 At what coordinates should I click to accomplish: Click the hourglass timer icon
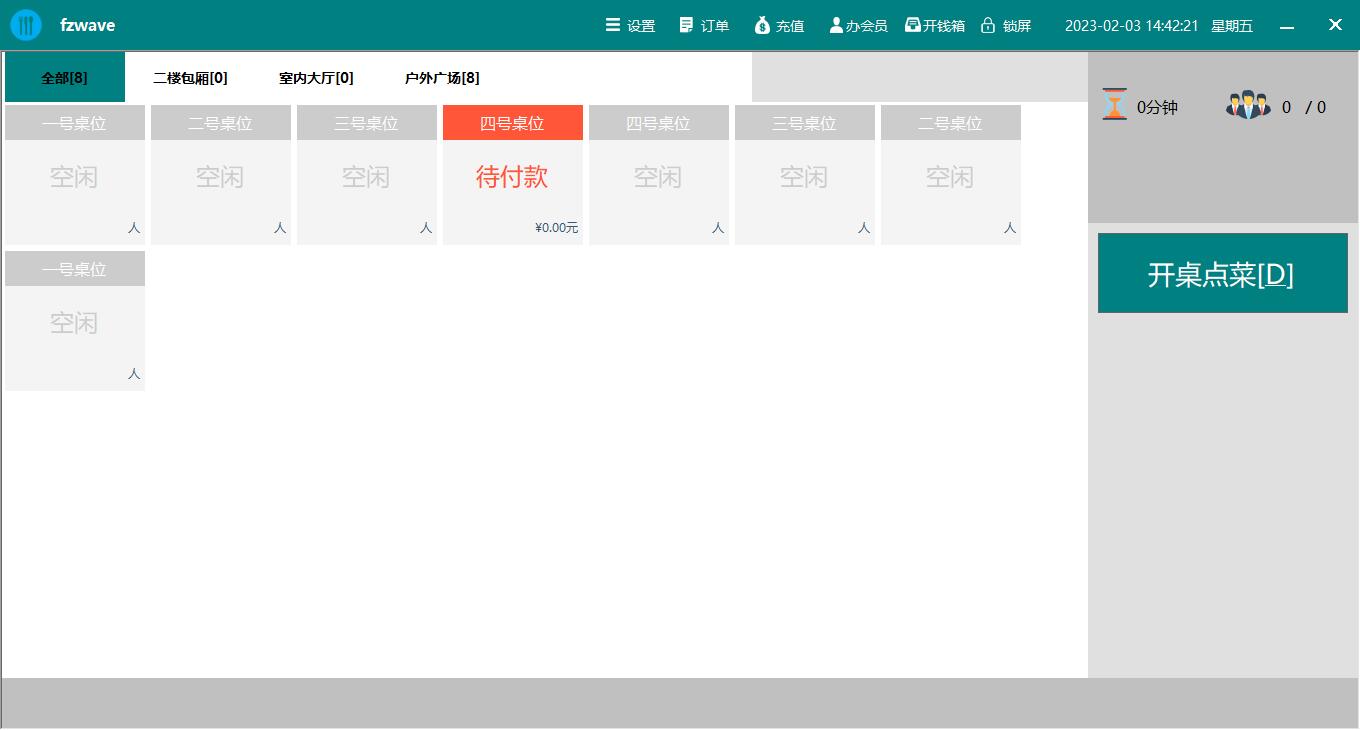pyautogui.click(x=1114, y=104)
